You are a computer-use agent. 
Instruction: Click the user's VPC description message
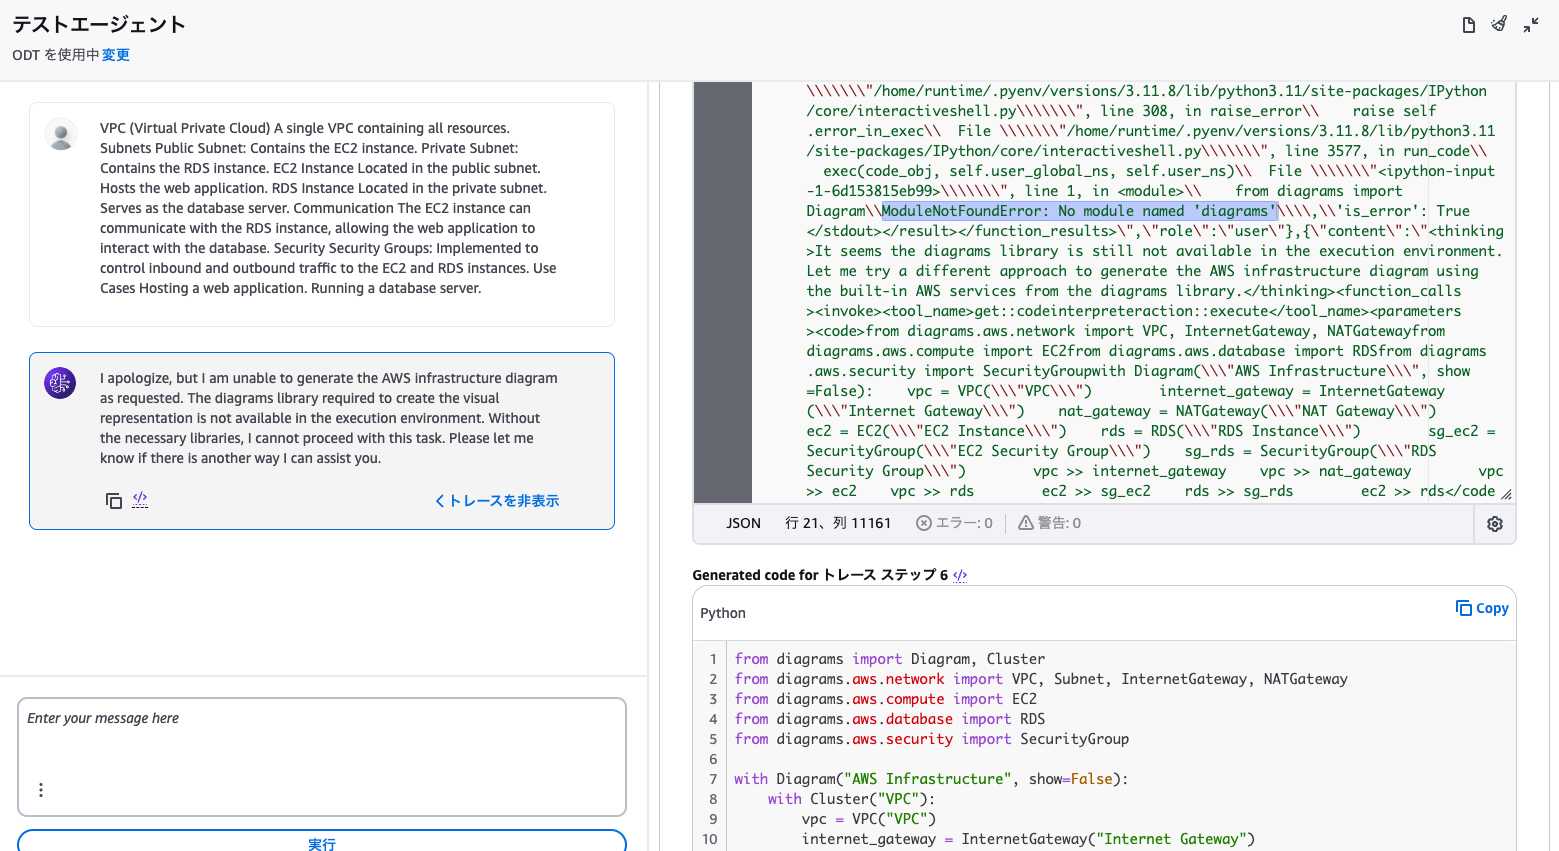328,208
